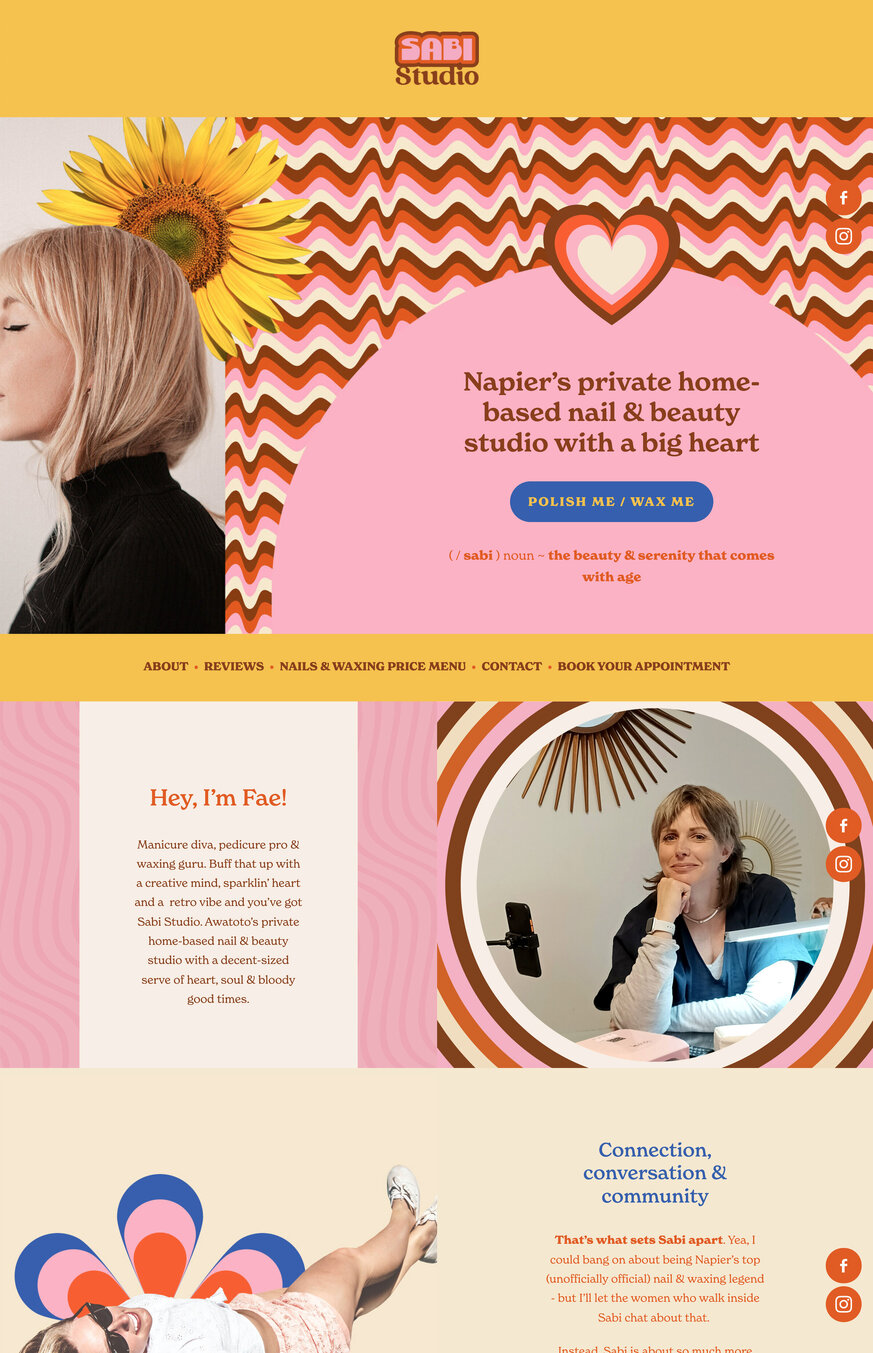Open Instagram icon beside the hero heart

[x=843, y=236]
